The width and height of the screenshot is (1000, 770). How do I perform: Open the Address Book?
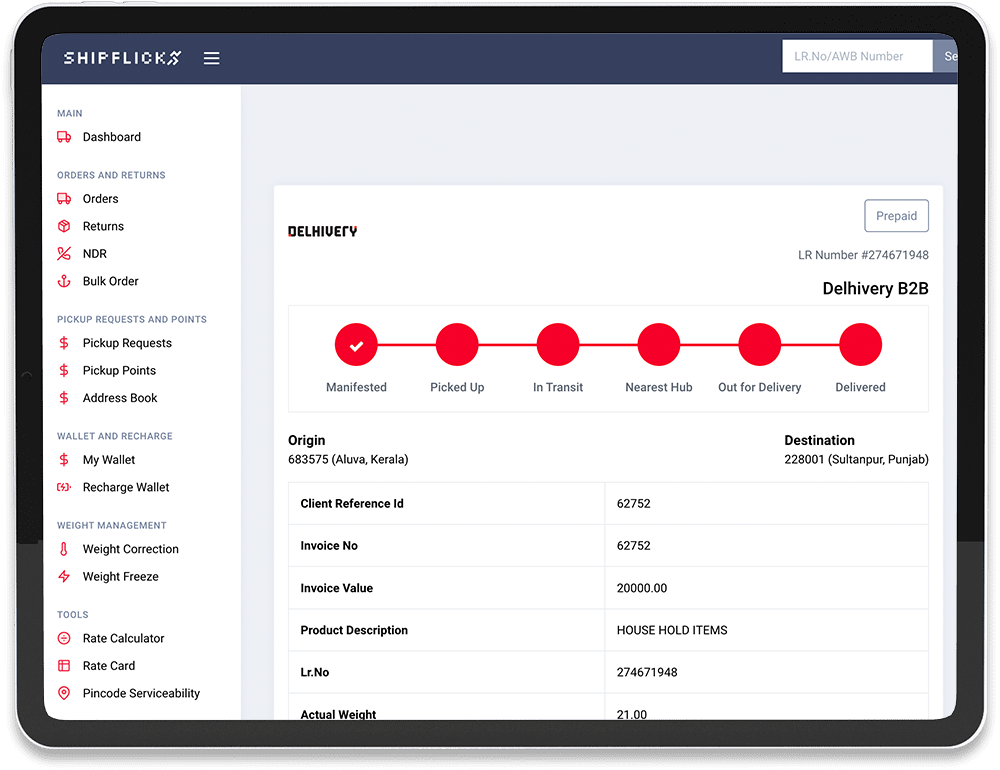pos(120,397)
